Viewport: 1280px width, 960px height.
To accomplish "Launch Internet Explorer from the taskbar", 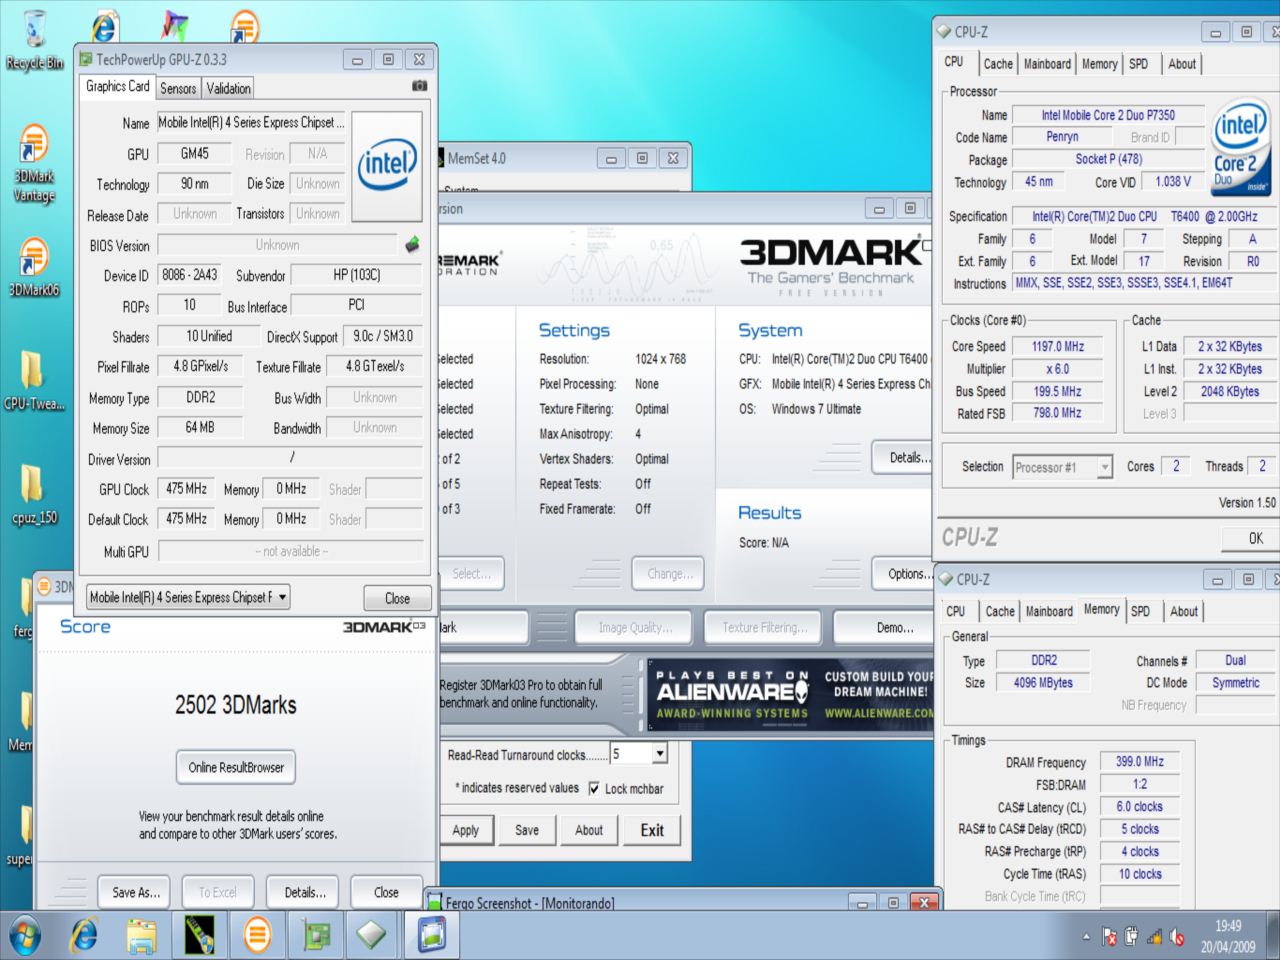I will pos(84,936).
